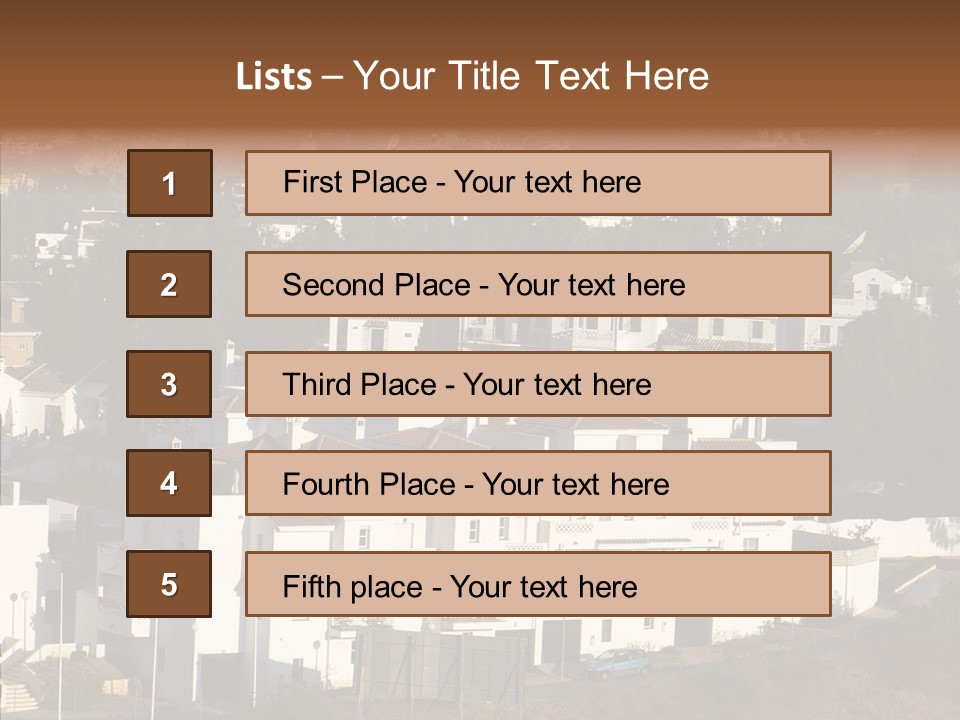Click the number 3 box
This screenshot has height=720, width=960.
click(x=169, y=384)
